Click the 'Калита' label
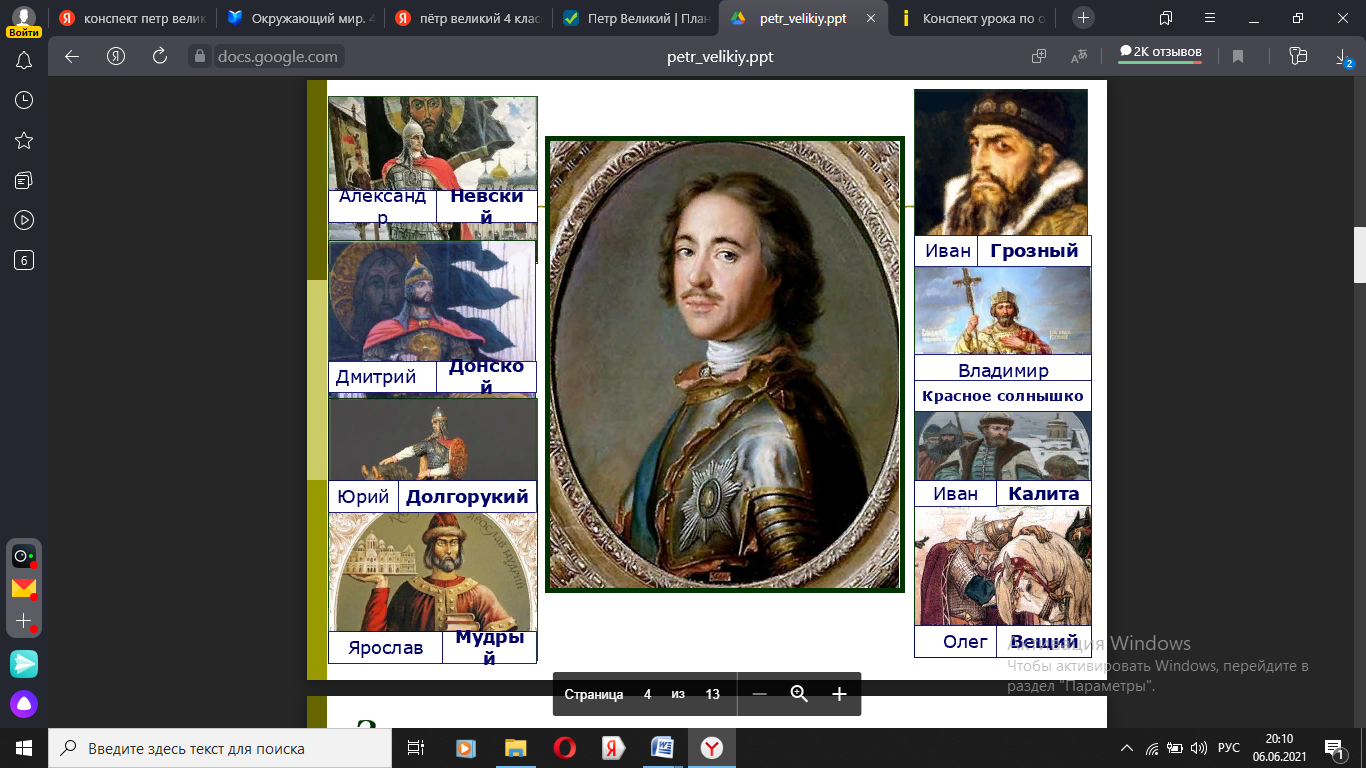The width and height of the screenshot is (1366, 768). pyautogui.click(x=1044, y=493)
